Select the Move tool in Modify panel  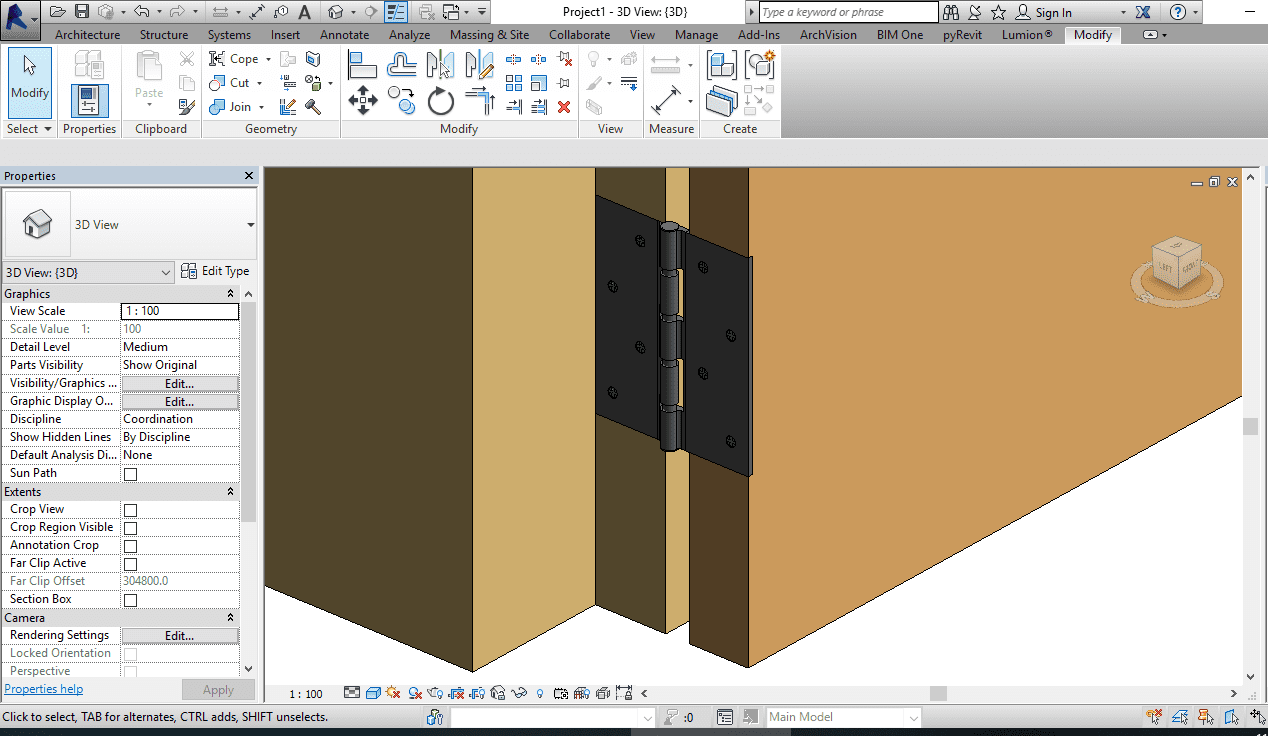point(362,100)
